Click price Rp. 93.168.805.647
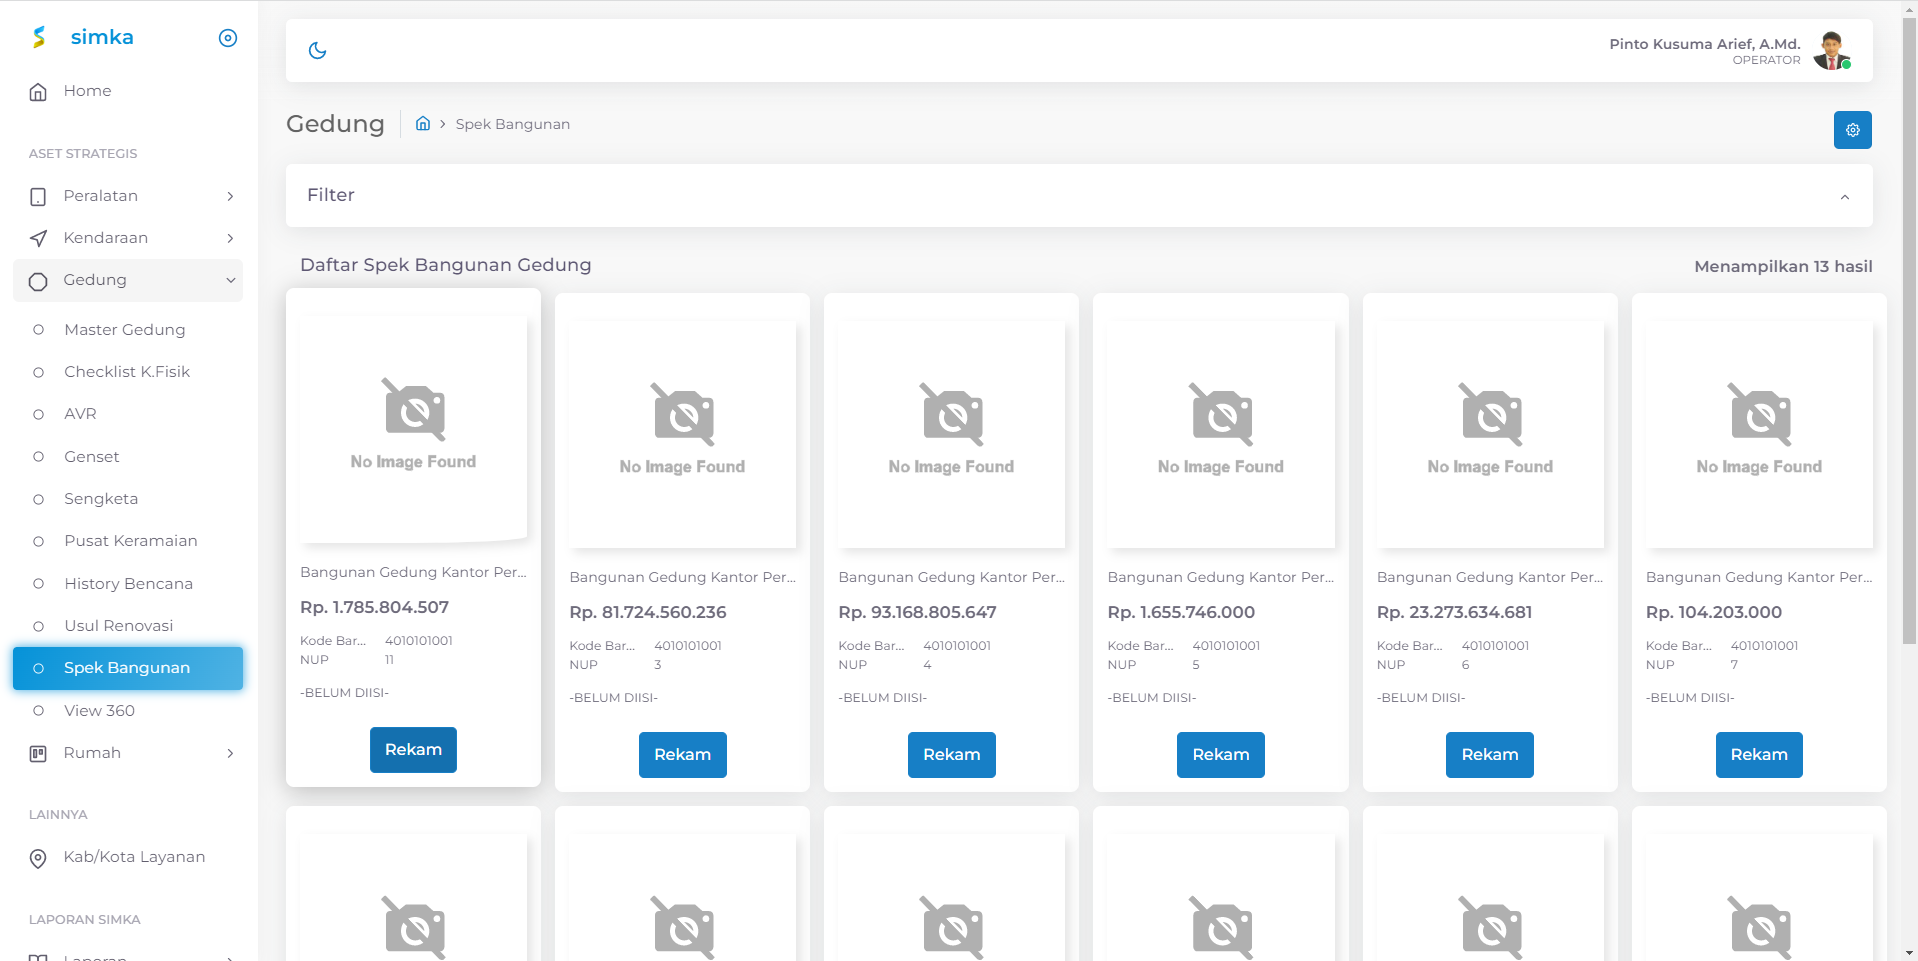This screenshot has width=1918, height=961. tap(917, 612)
